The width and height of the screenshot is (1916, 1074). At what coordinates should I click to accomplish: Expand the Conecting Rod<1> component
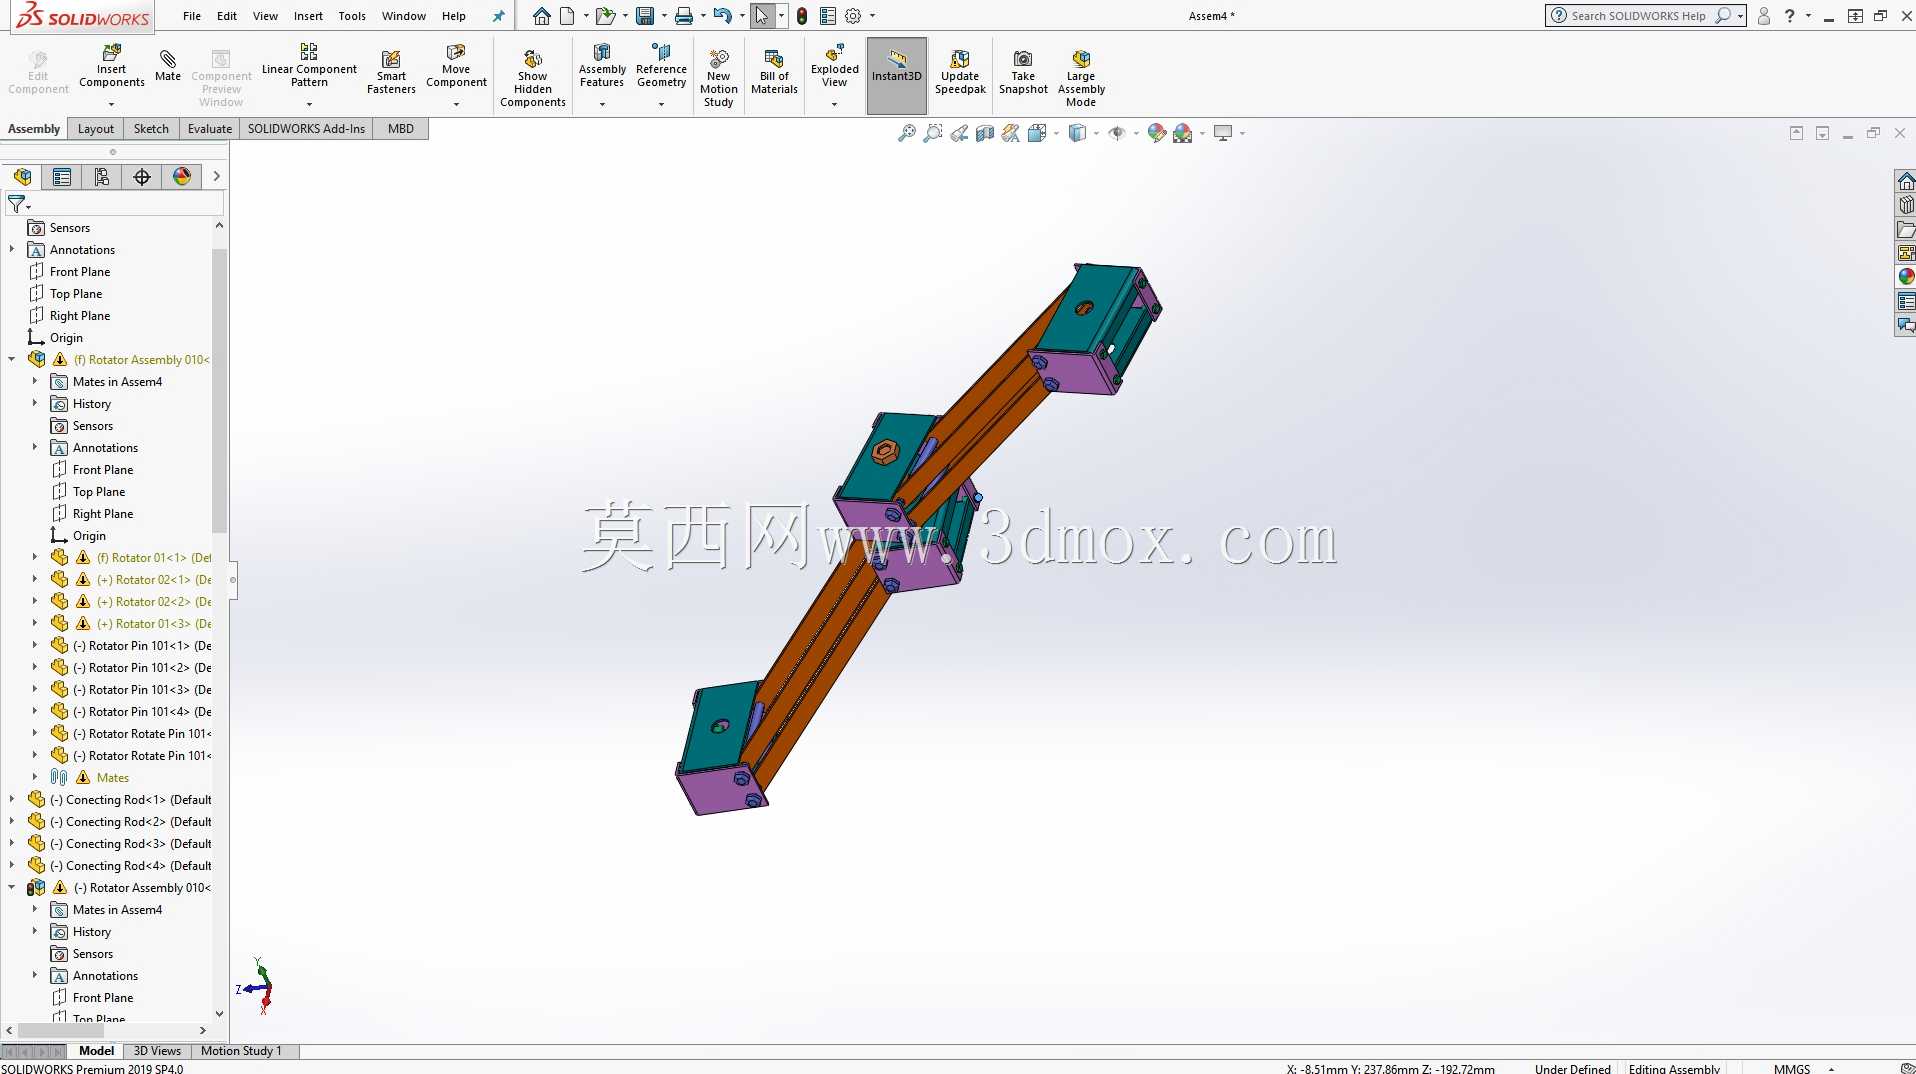(x=12, y=799)
